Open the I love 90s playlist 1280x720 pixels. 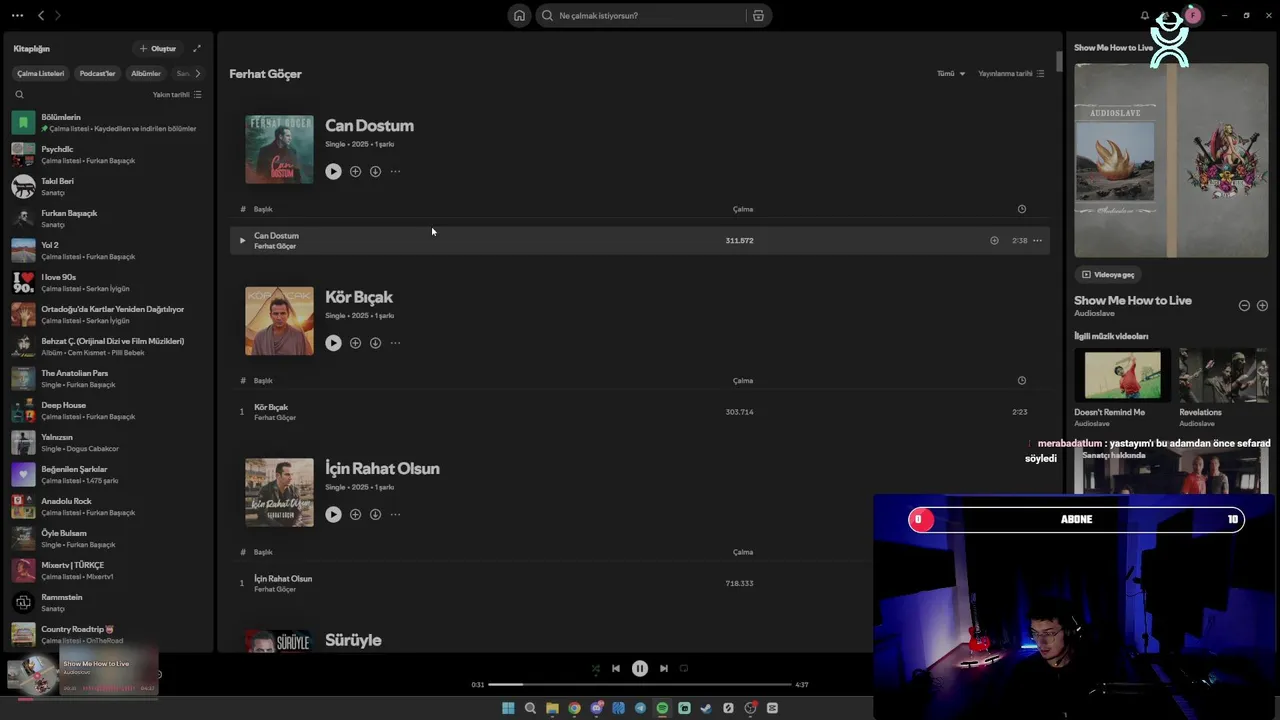(x=108, y=283)
